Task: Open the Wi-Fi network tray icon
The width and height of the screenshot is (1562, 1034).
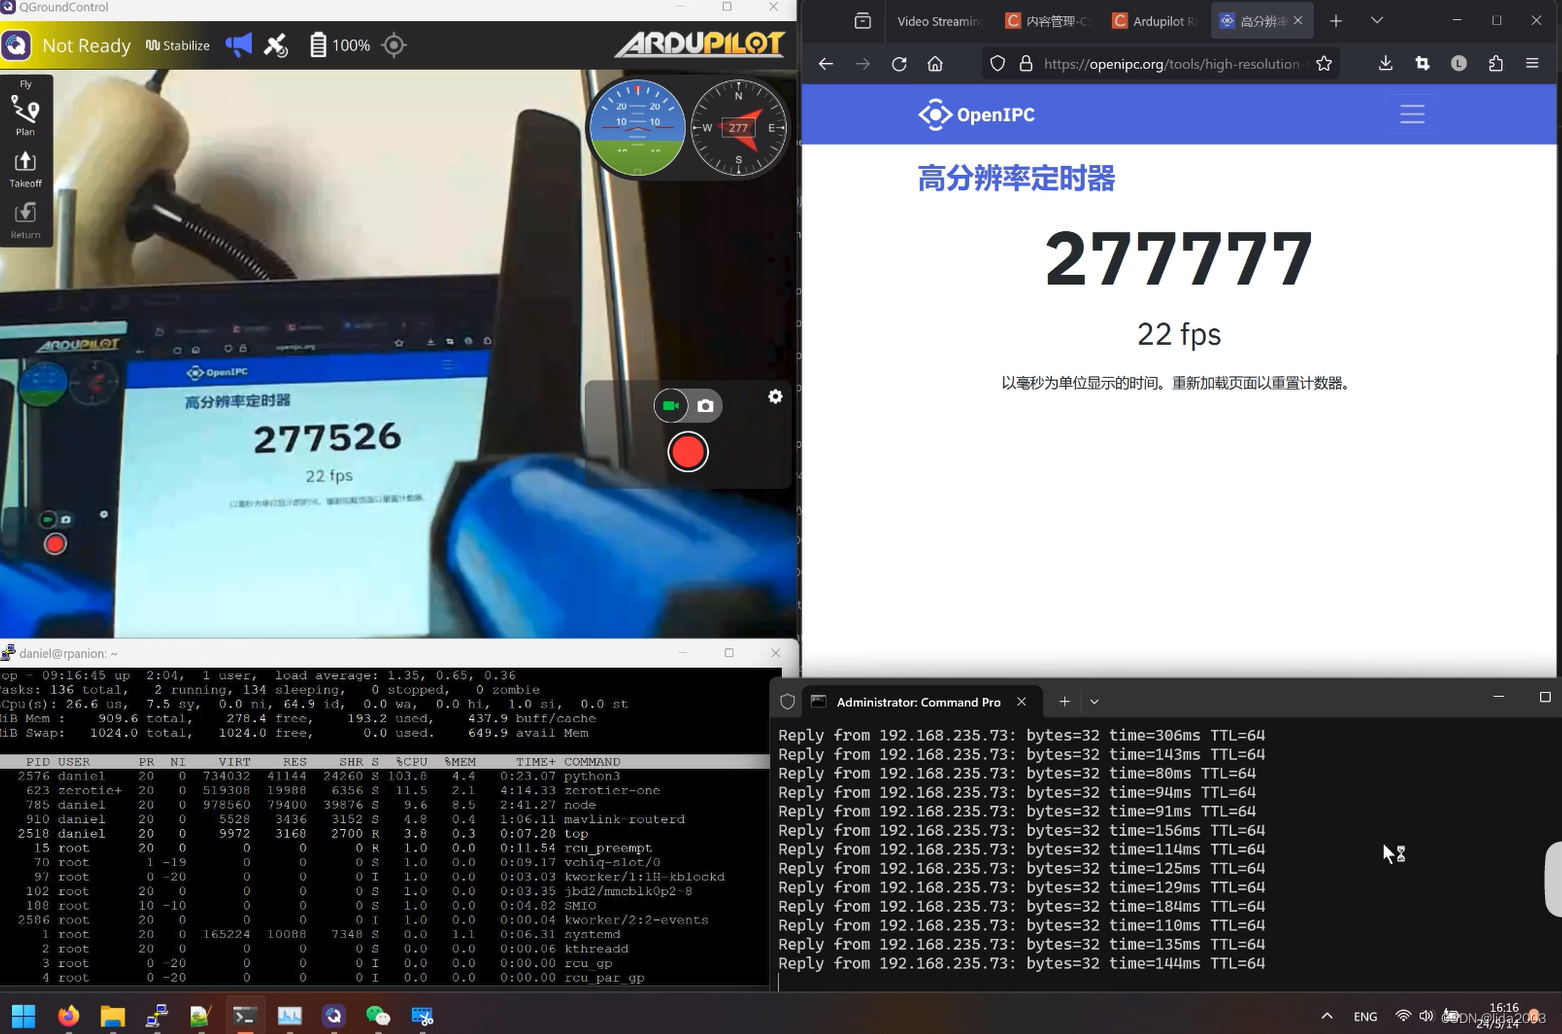Action: (x=1403, y=1016)
